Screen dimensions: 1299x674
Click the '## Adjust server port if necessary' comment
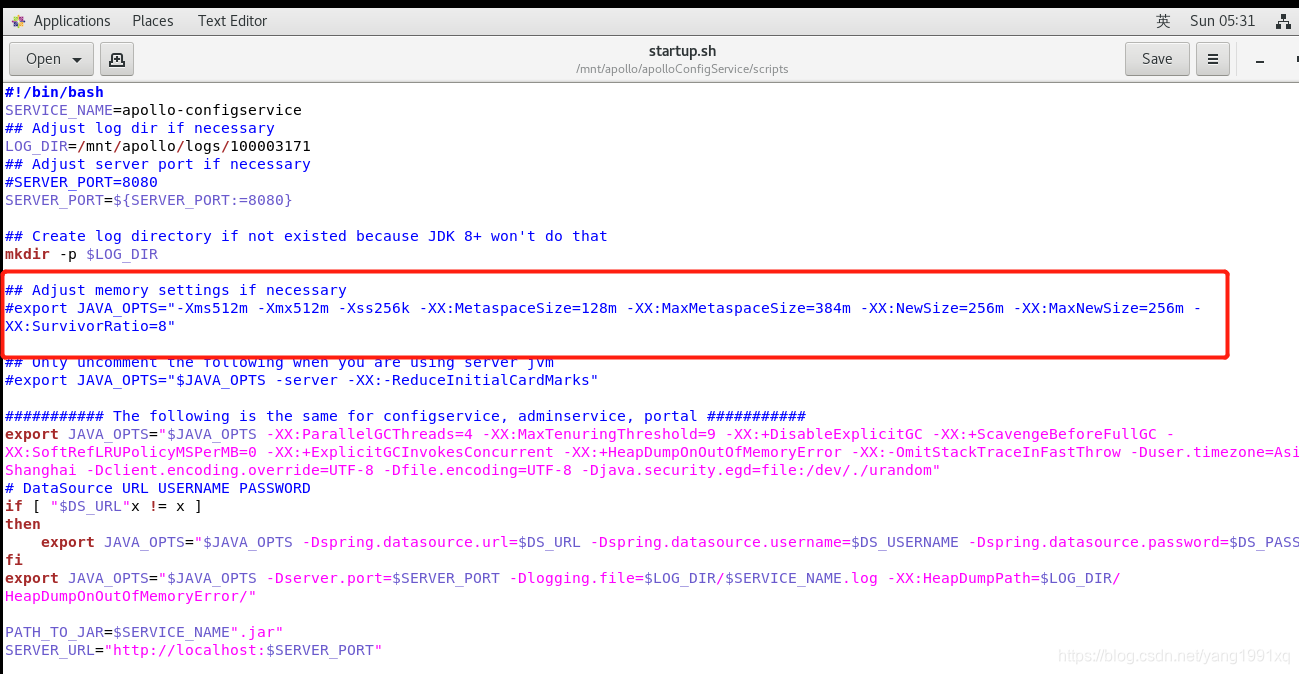(158, 164)
